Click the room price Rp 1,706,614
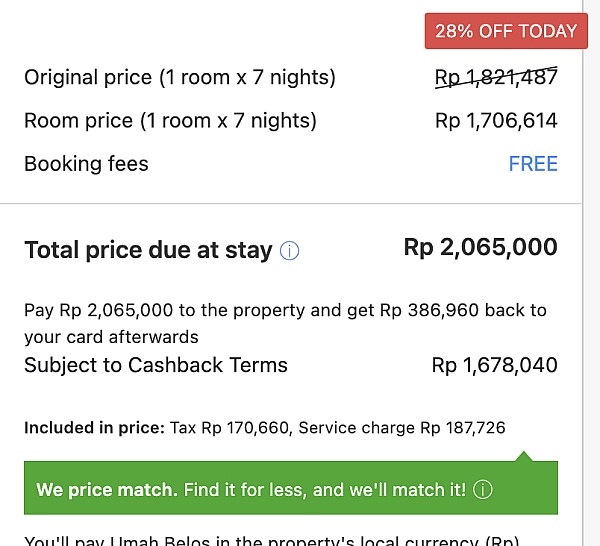Viewport: 600px width, 546px height. pyautogui.click(x=496, y=121)
